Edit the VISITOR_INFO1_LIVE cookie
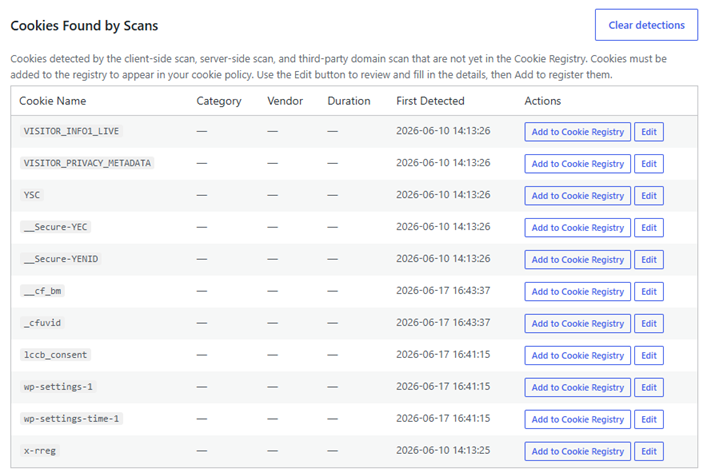 coord(649,132)
